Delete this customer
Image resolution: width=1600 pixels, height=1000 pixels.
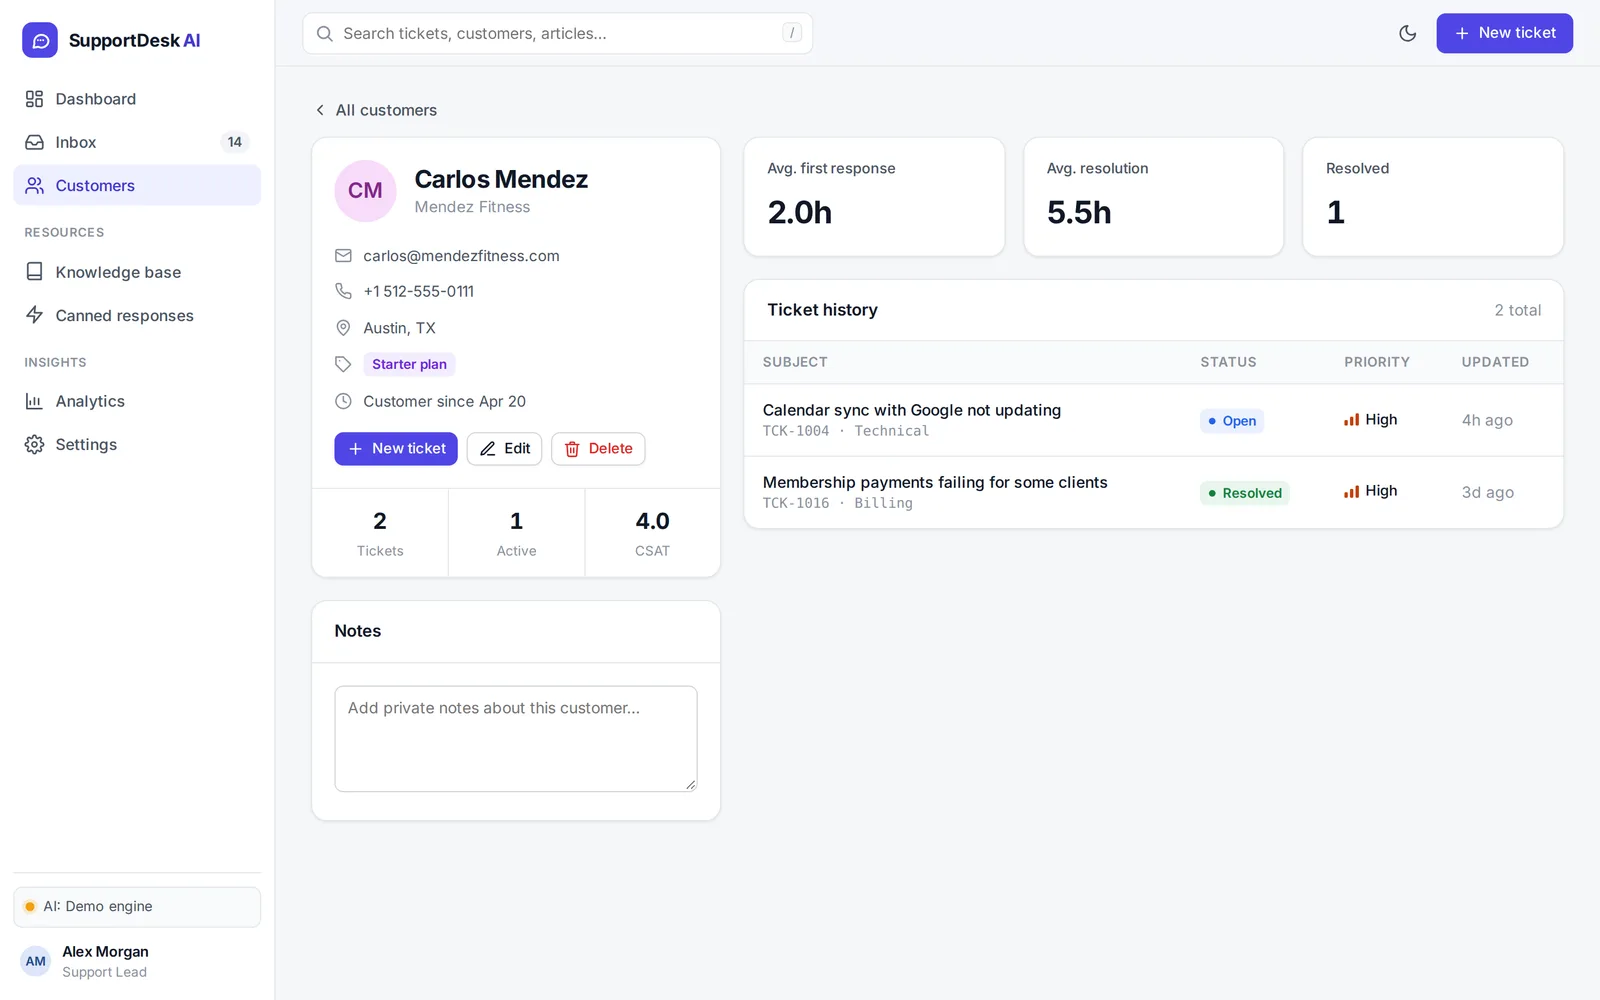click(x=598, y=449)
